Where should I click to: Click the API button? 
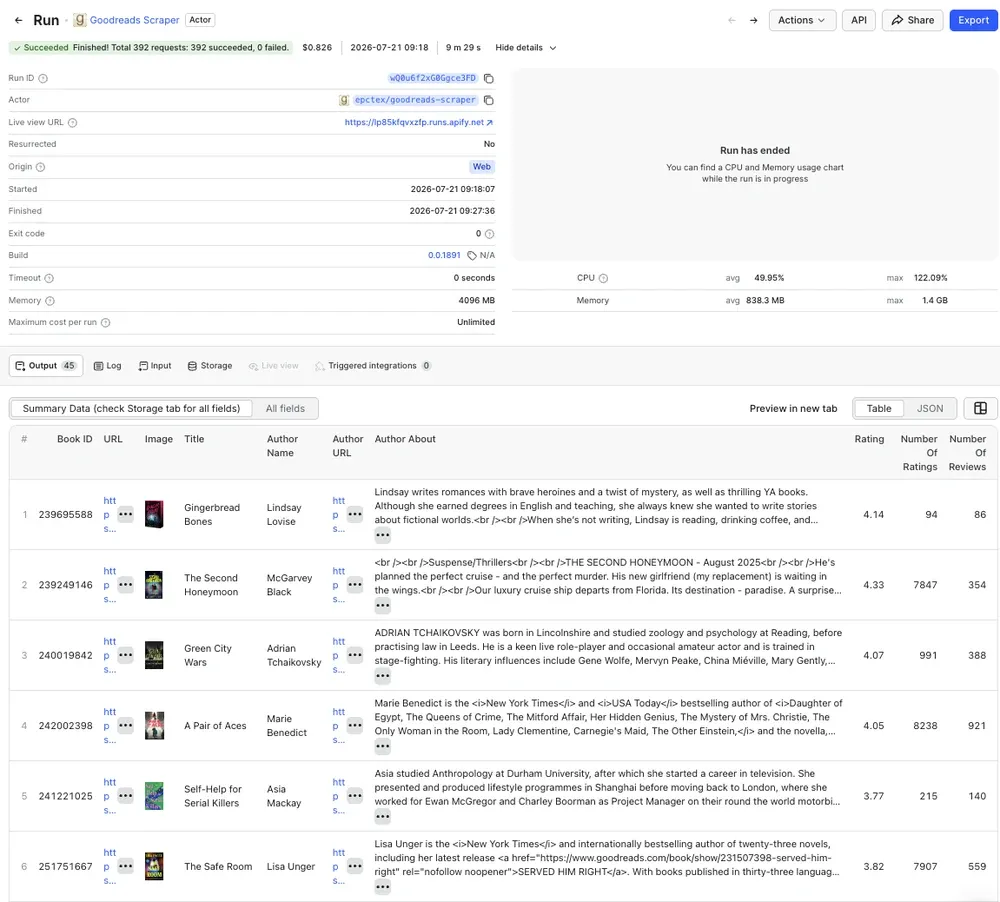tap(858, 20)
